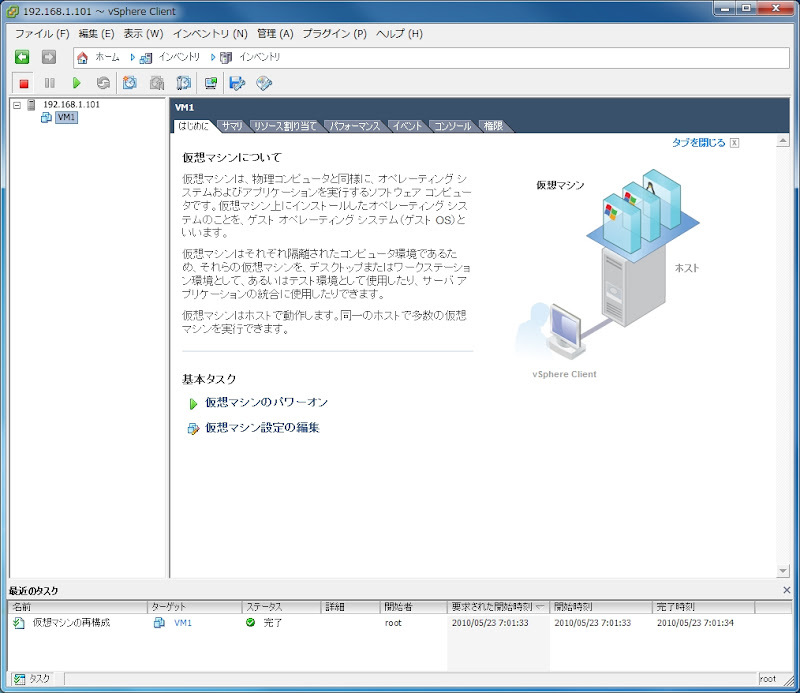Open the ファイル (F) menu
Screen dimensions: 800x693
tap(42, 34)
